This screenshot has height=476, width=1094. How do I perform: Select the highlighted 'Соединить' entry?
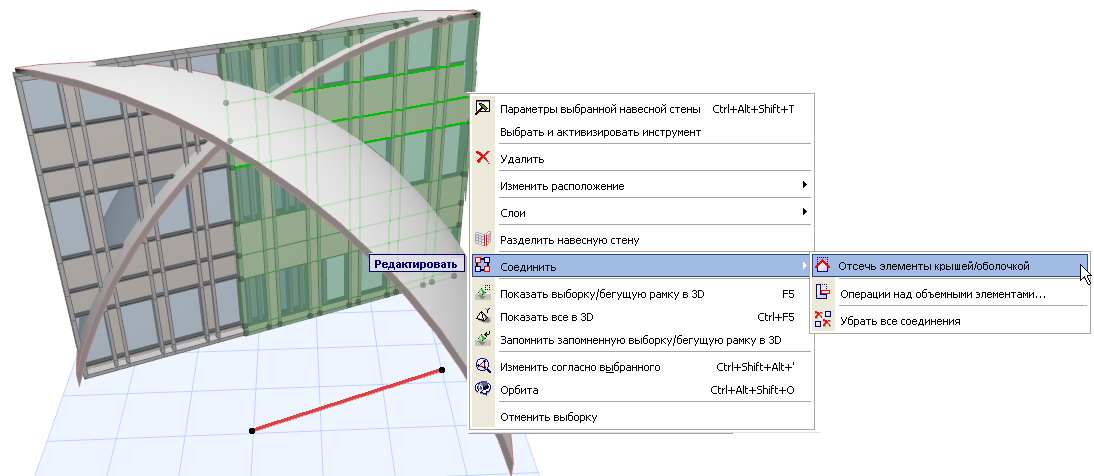(x=643, y=266)
